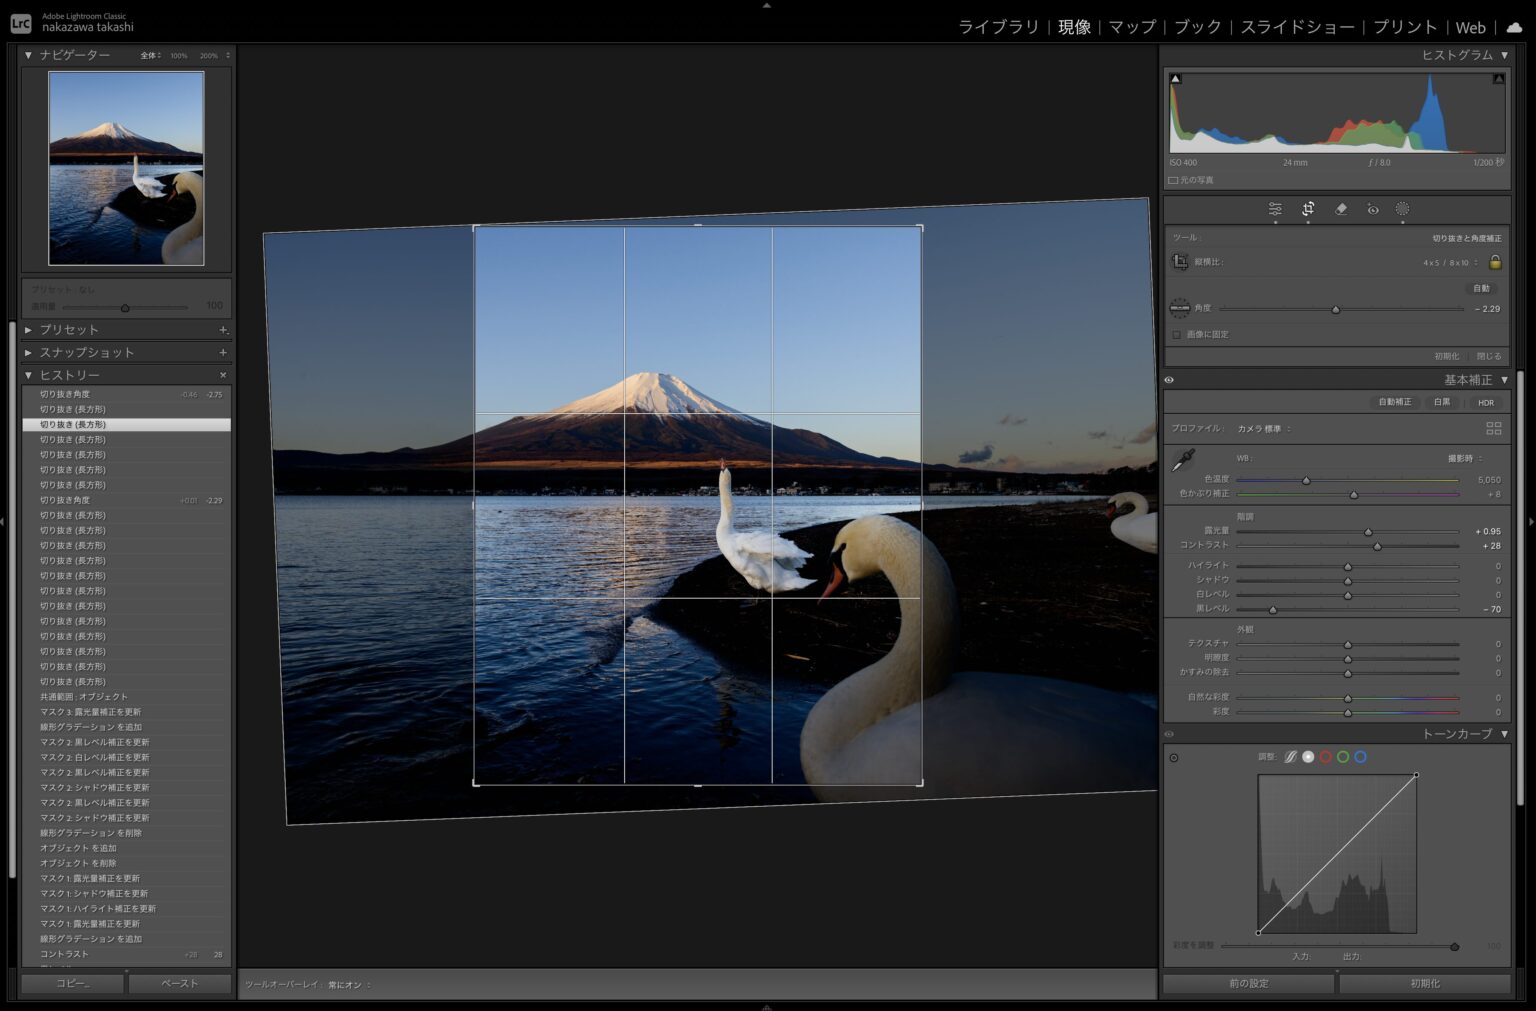Open the Healing eraser tool
Screen dimensions: 1536x1011
coord(1341,209)
